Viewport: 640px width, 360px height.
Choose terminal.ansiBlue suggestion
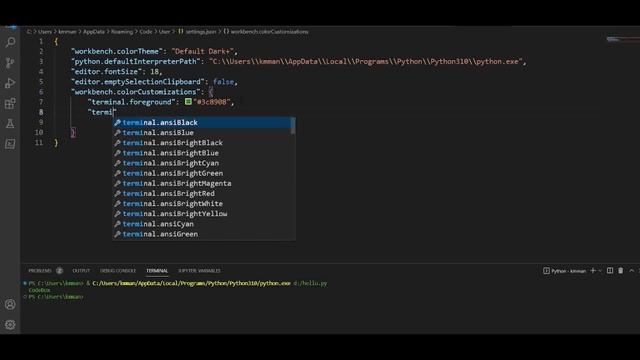(x=203, y=133)
